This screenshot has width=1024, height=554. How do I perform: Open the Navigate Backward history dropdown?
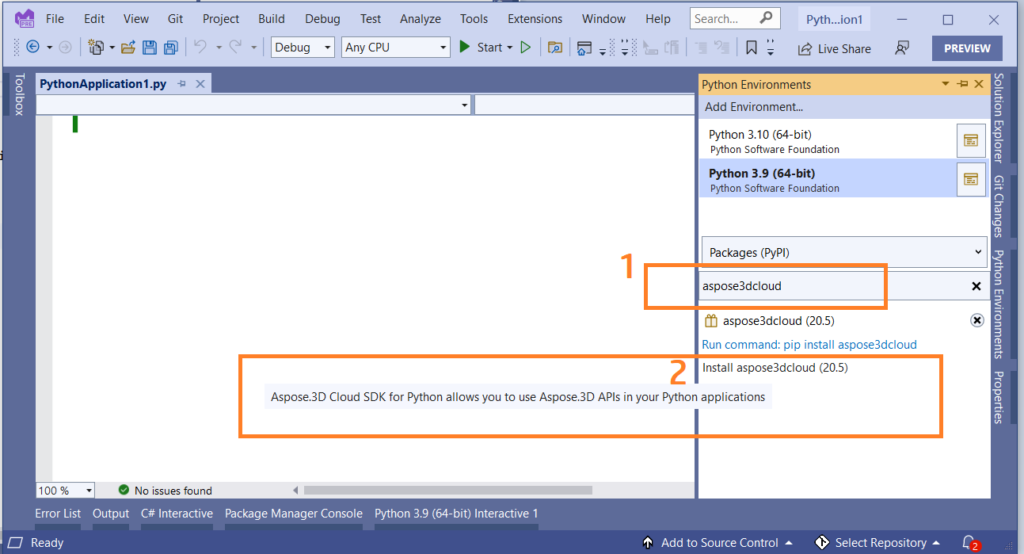pyautogui.click(x=49, y=48)
